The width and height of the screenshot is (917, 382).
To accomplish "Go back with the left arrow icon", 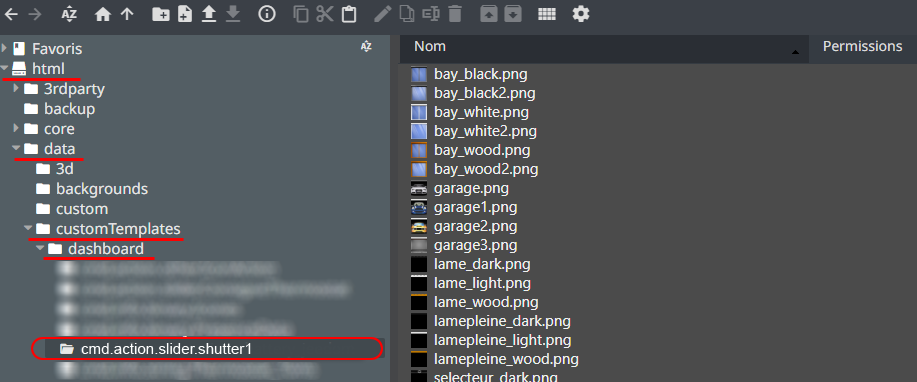I will click(x=11, y=14).
